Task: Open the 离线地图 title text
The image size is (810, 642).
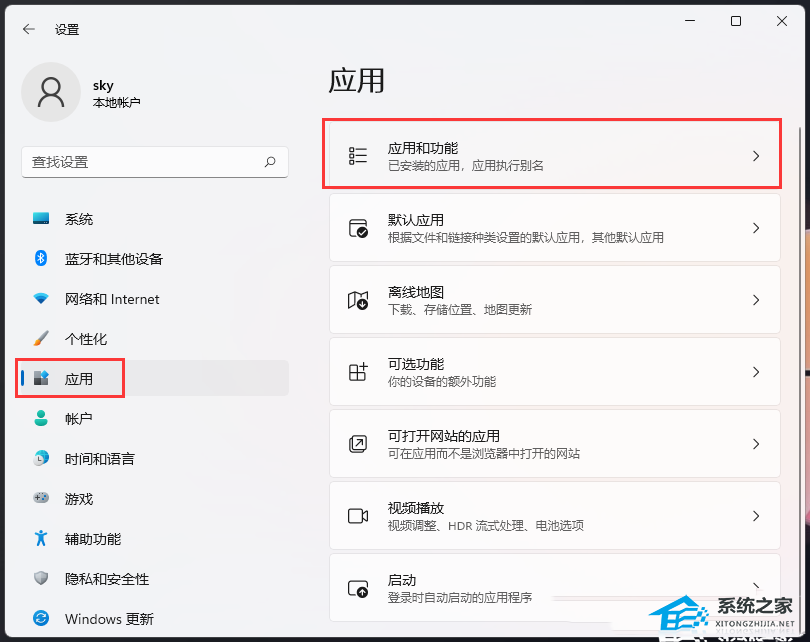Action: click(x=415, y=292)
